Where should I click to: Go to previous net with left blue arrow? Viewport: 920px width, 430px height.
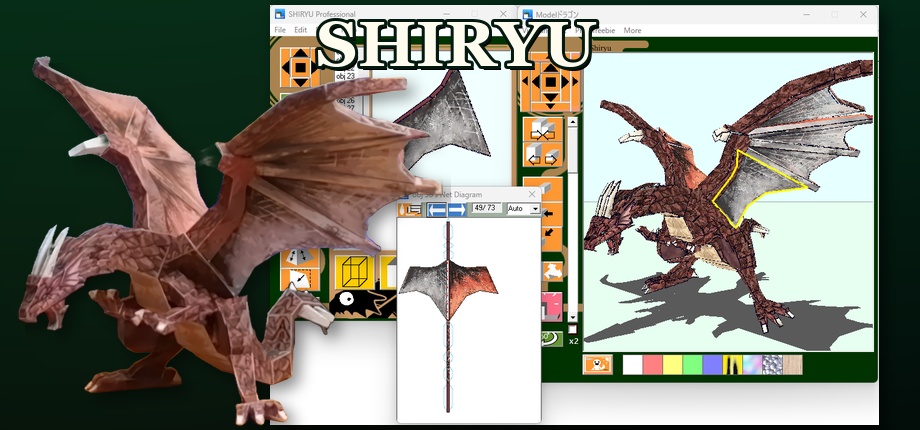click(x=437, y=209)
